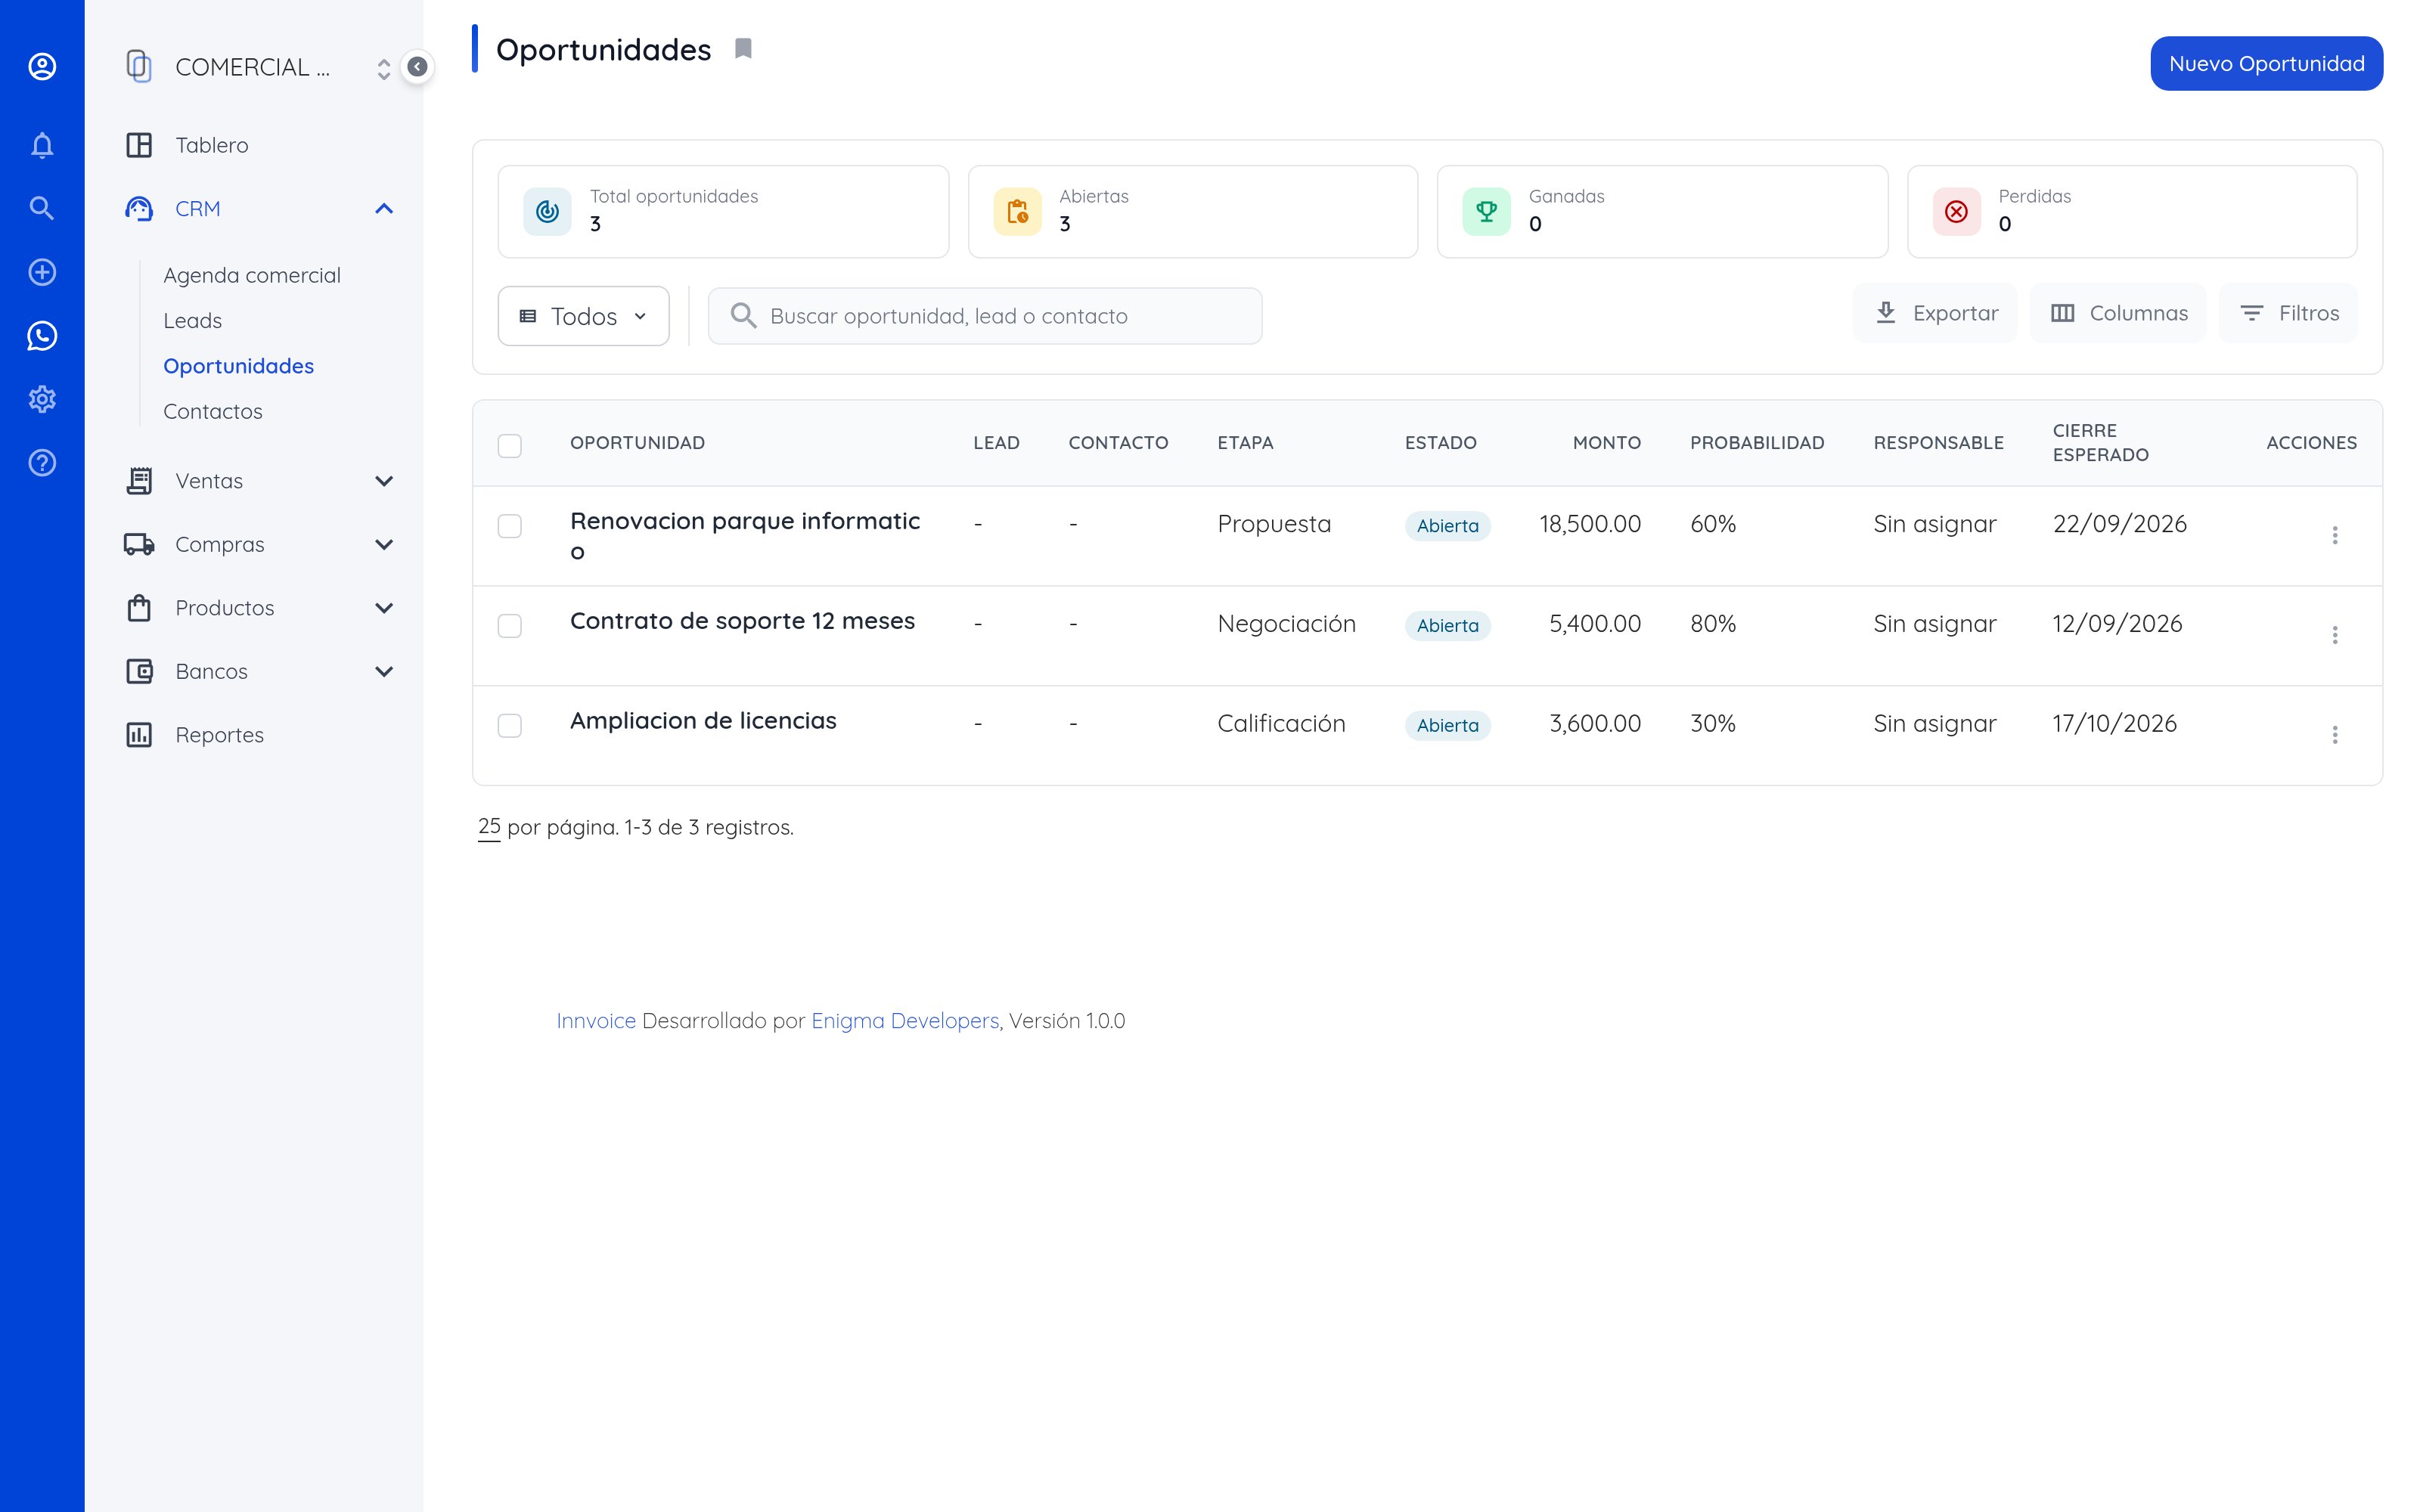Click the 18,500.00 amount cell
Screen dimensions: 2420x1512
tap(1590, 524)
